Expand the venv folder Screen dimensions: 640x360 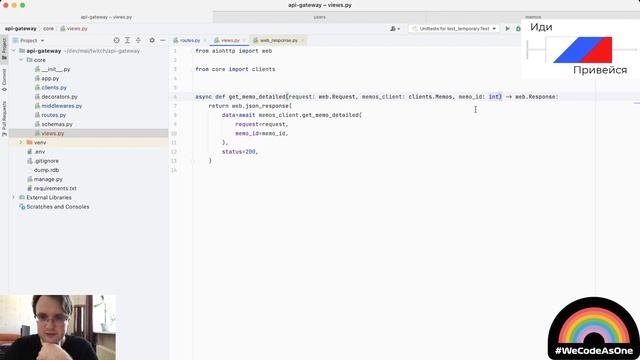[x=21, y=142]
